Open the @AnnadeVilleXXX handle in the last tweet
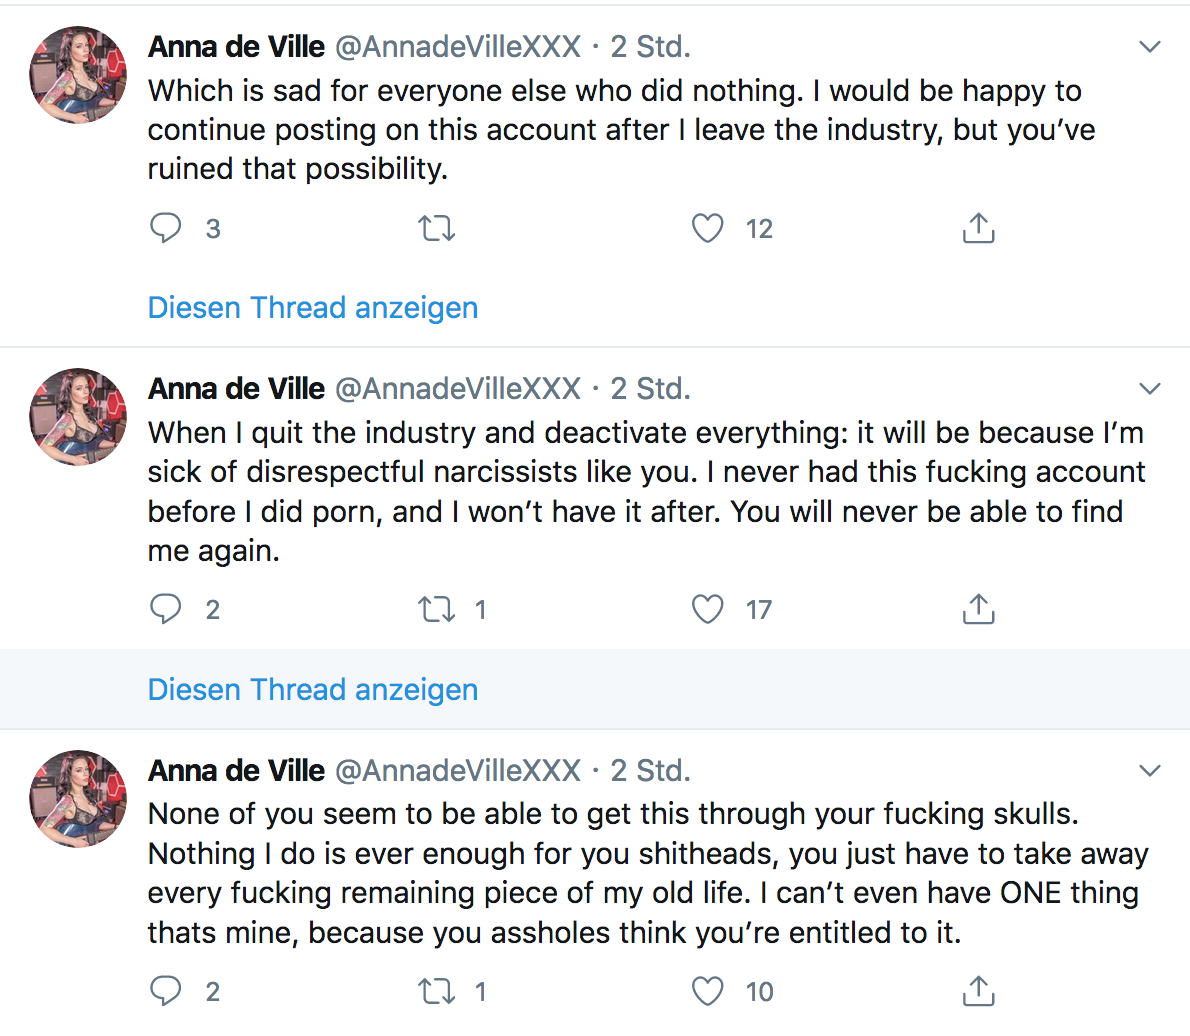This screenshot has height=1036, width=1190. 457,771
